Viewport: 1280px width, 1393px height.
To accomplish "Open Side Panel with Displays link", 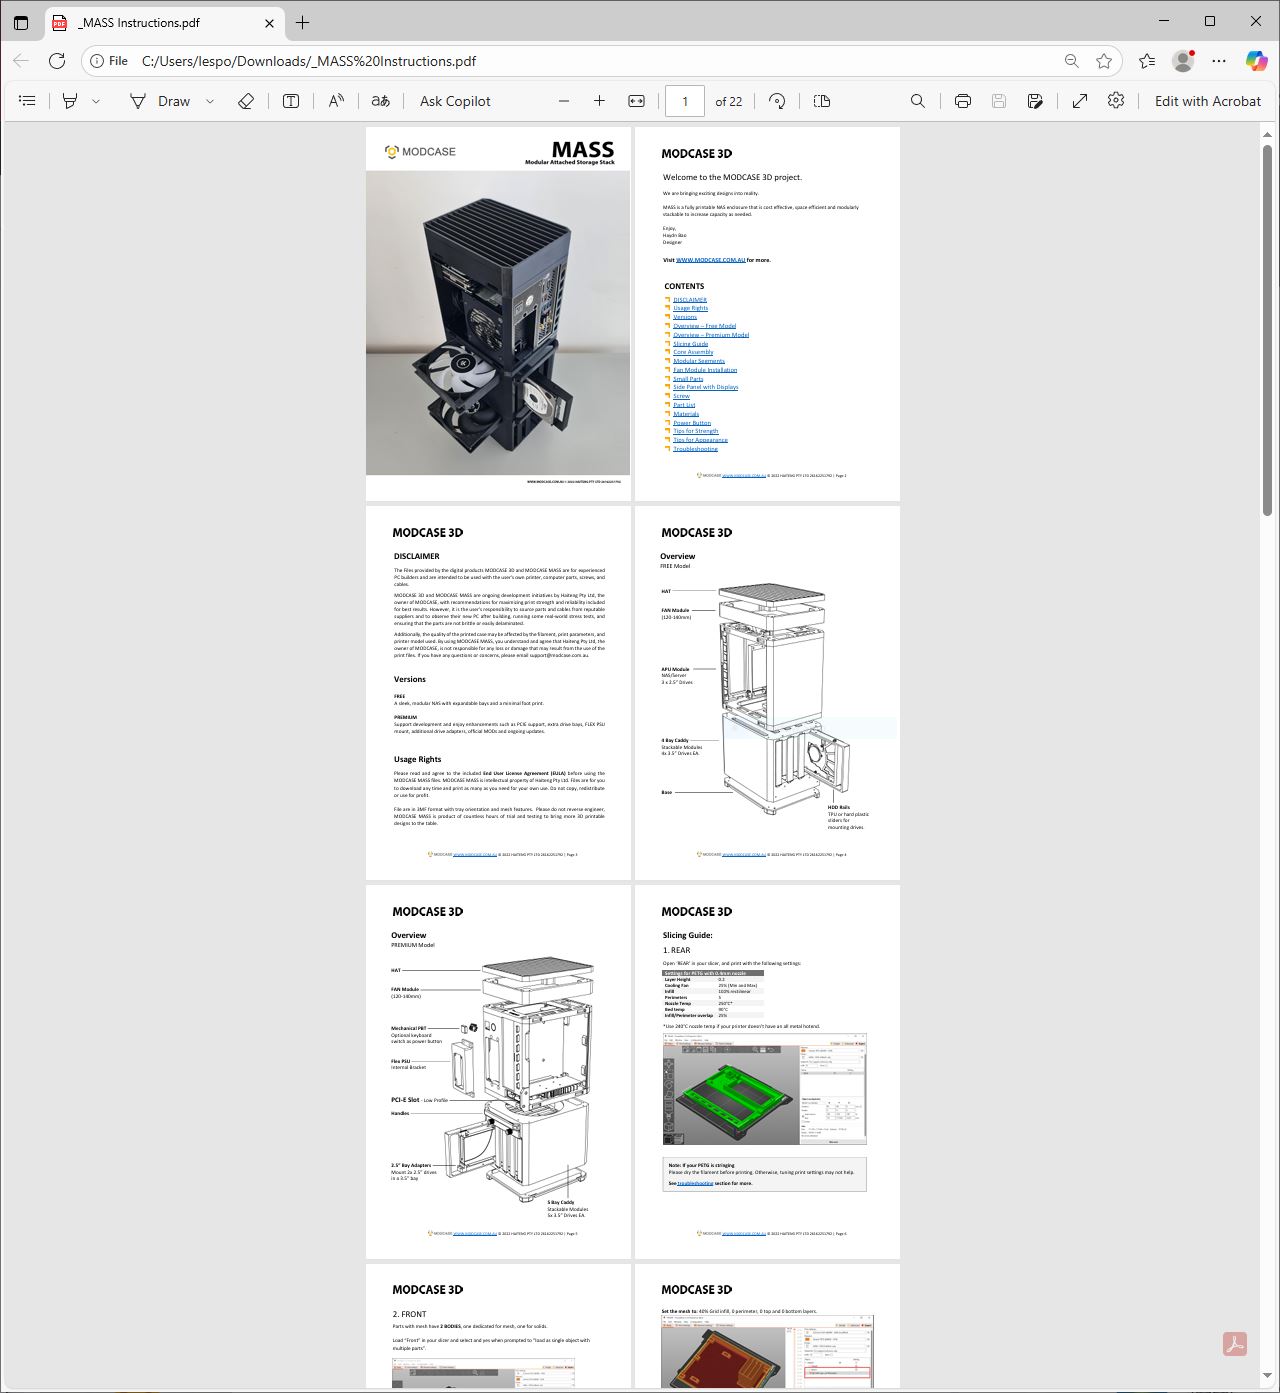I will point(706,387).
